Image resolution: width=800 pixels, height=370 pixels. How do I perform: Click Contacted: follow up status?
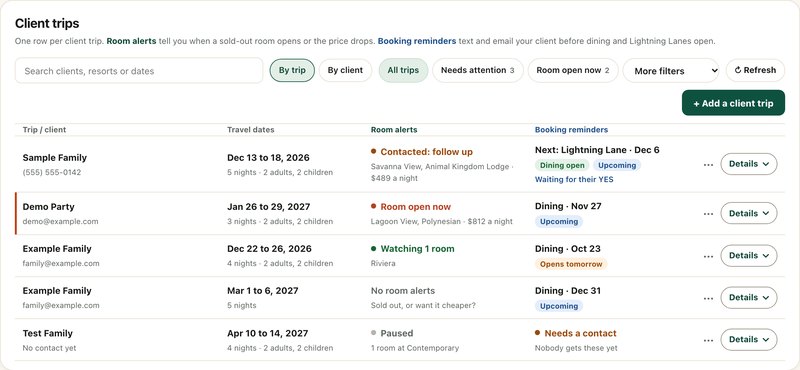422,152
